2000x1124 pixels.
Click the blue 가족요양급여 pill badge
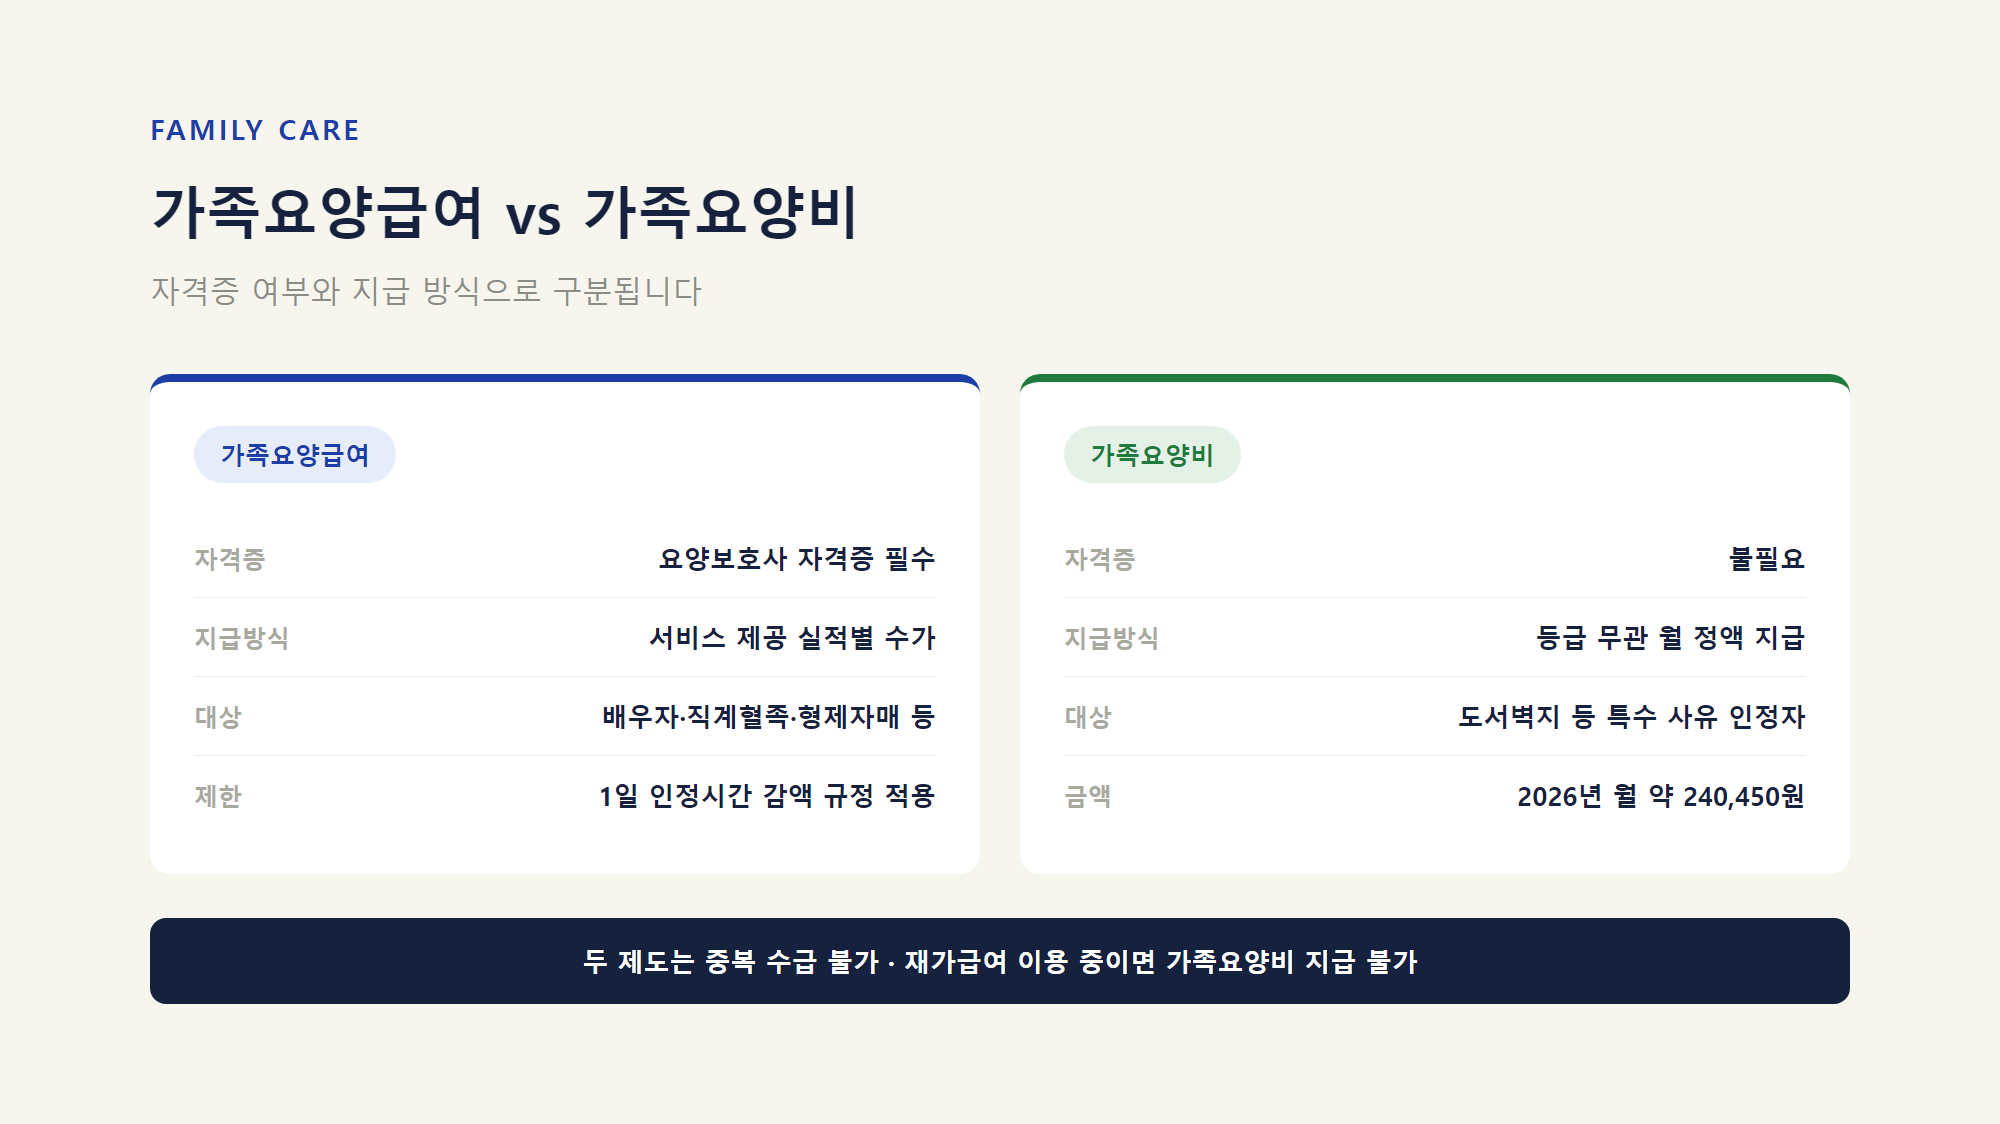pos(295,455)
